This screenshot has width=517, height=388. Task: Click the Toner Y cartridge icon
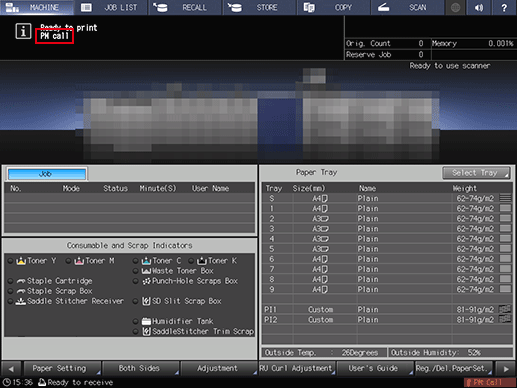pos(21,261)
